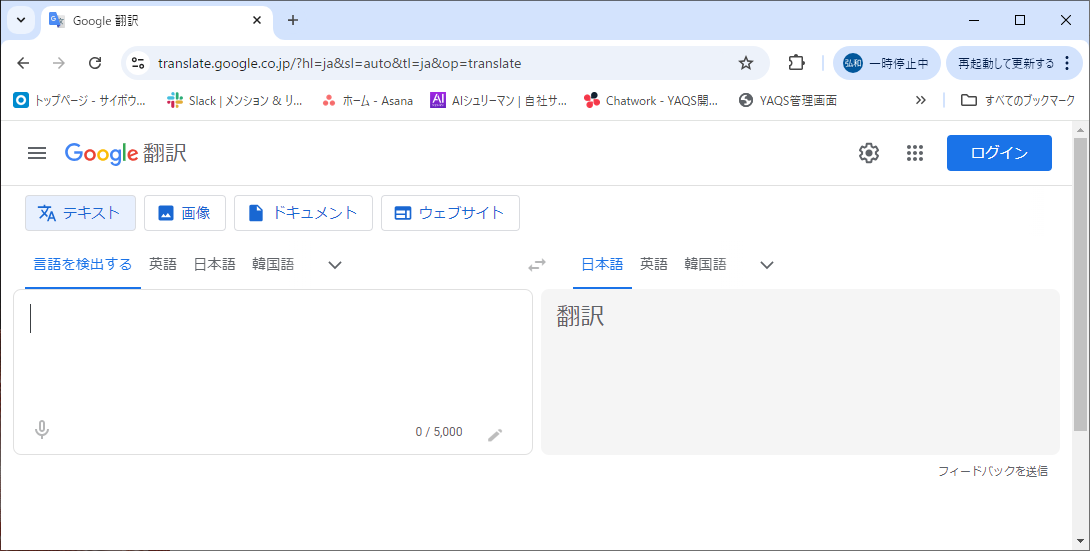
Task: Open a new browser tab
Action: click(x=293, y=20)
